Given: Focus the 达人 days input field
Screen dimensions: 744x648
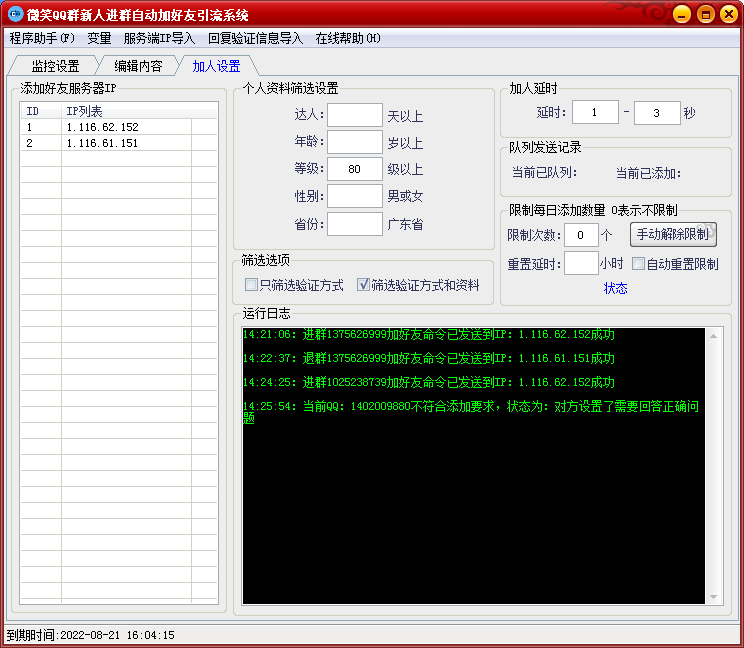Looking at the screenshot, I should [355, 115].
